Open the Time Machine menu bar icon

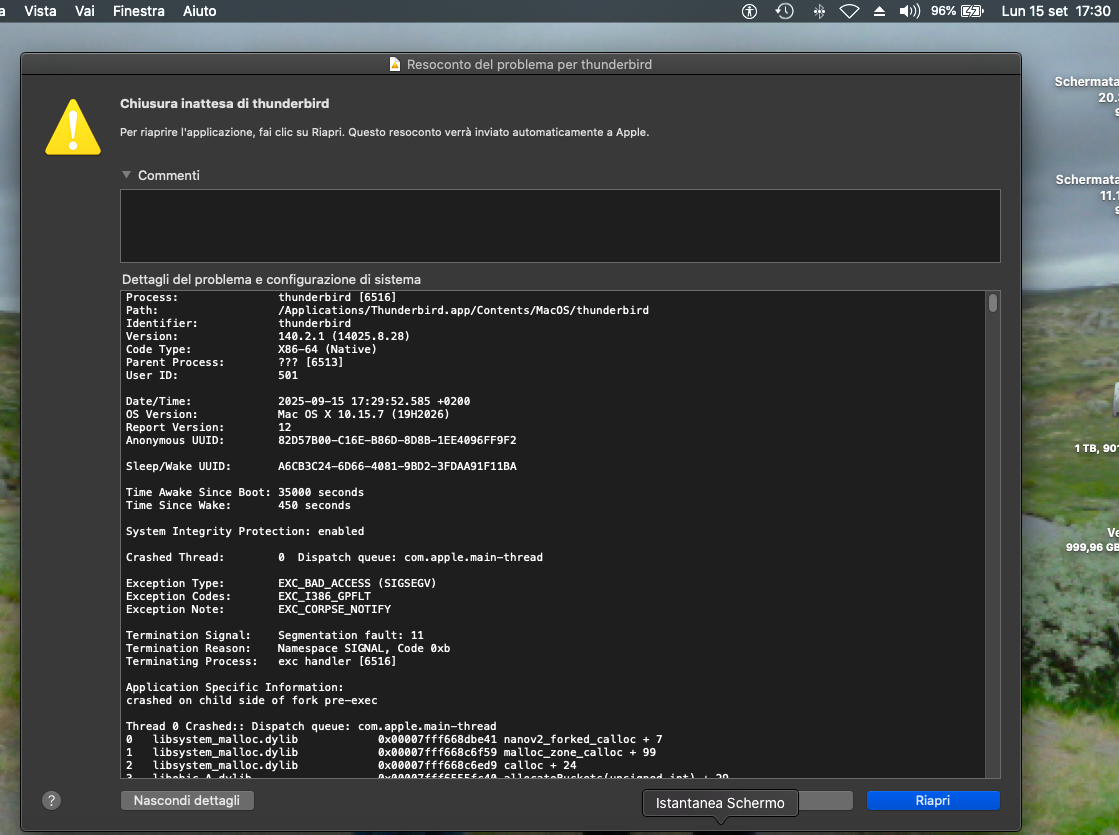click(785, 11)
